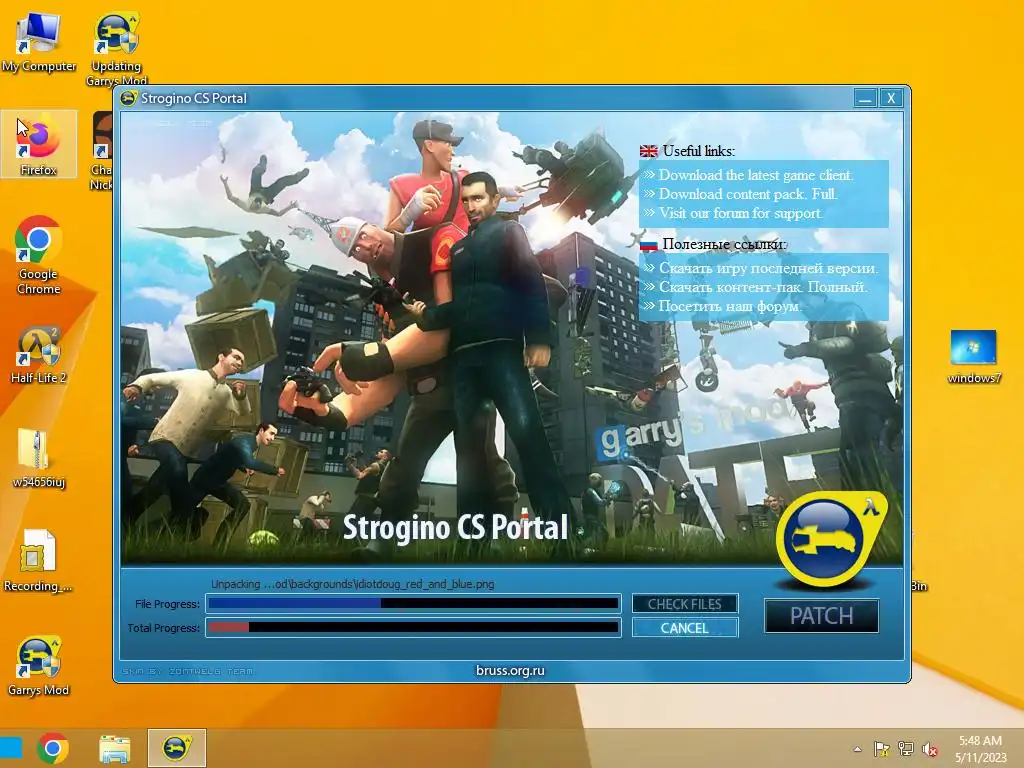Launch the Half-Life 2 desktop shortcut
The height and width of the screenshot is (768, 1024).
[x=39, y=355]
